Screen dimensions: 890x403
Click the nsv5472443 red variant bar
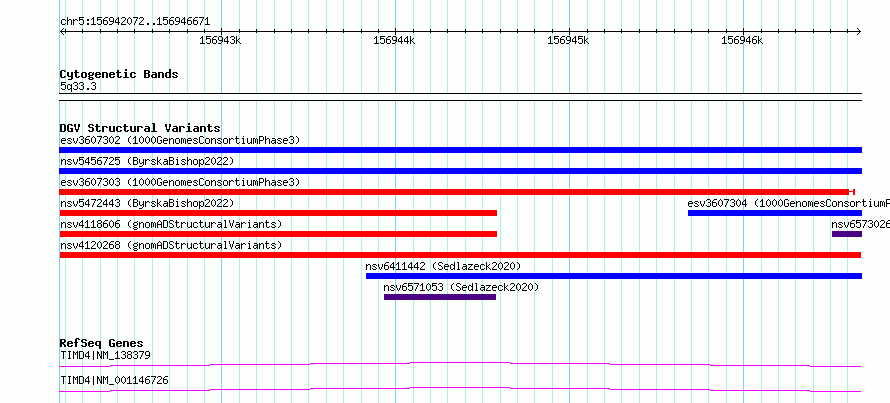click(278, 213)
